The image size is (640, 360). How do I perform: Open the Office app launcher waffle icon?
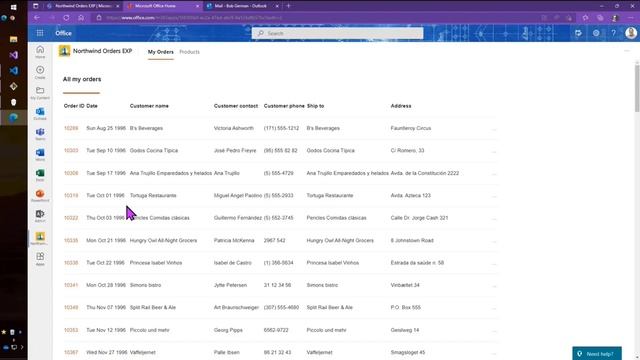point(40,33)
